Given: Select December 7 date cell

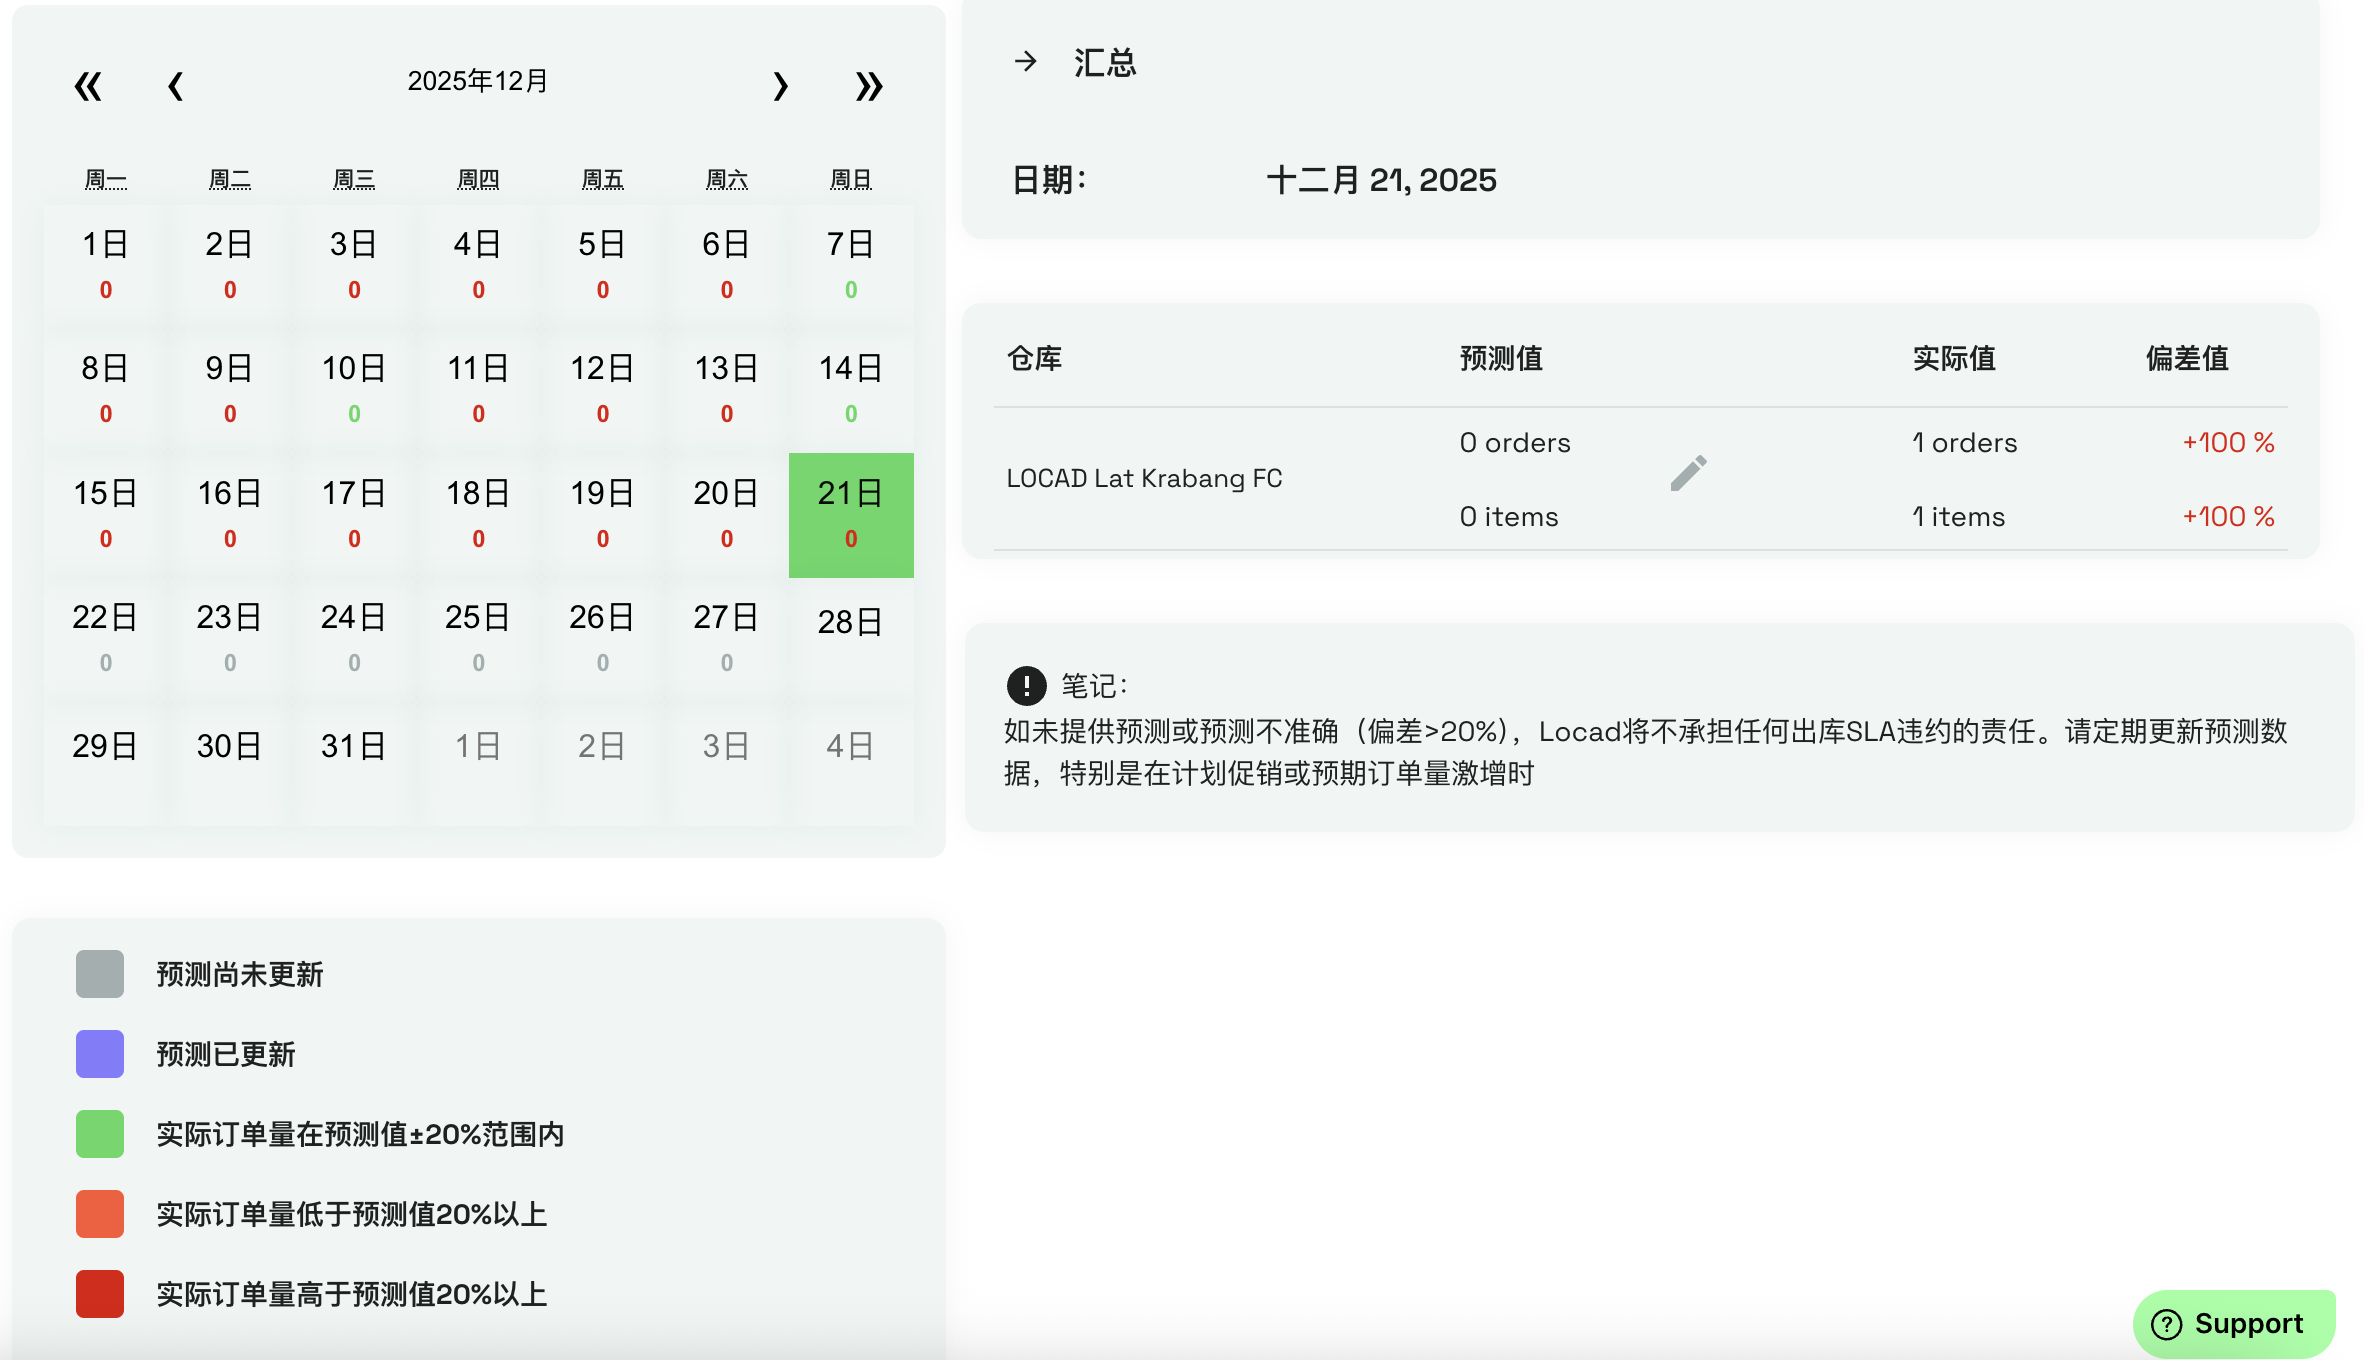Looking at the screenshot, I should coord(851,264).
